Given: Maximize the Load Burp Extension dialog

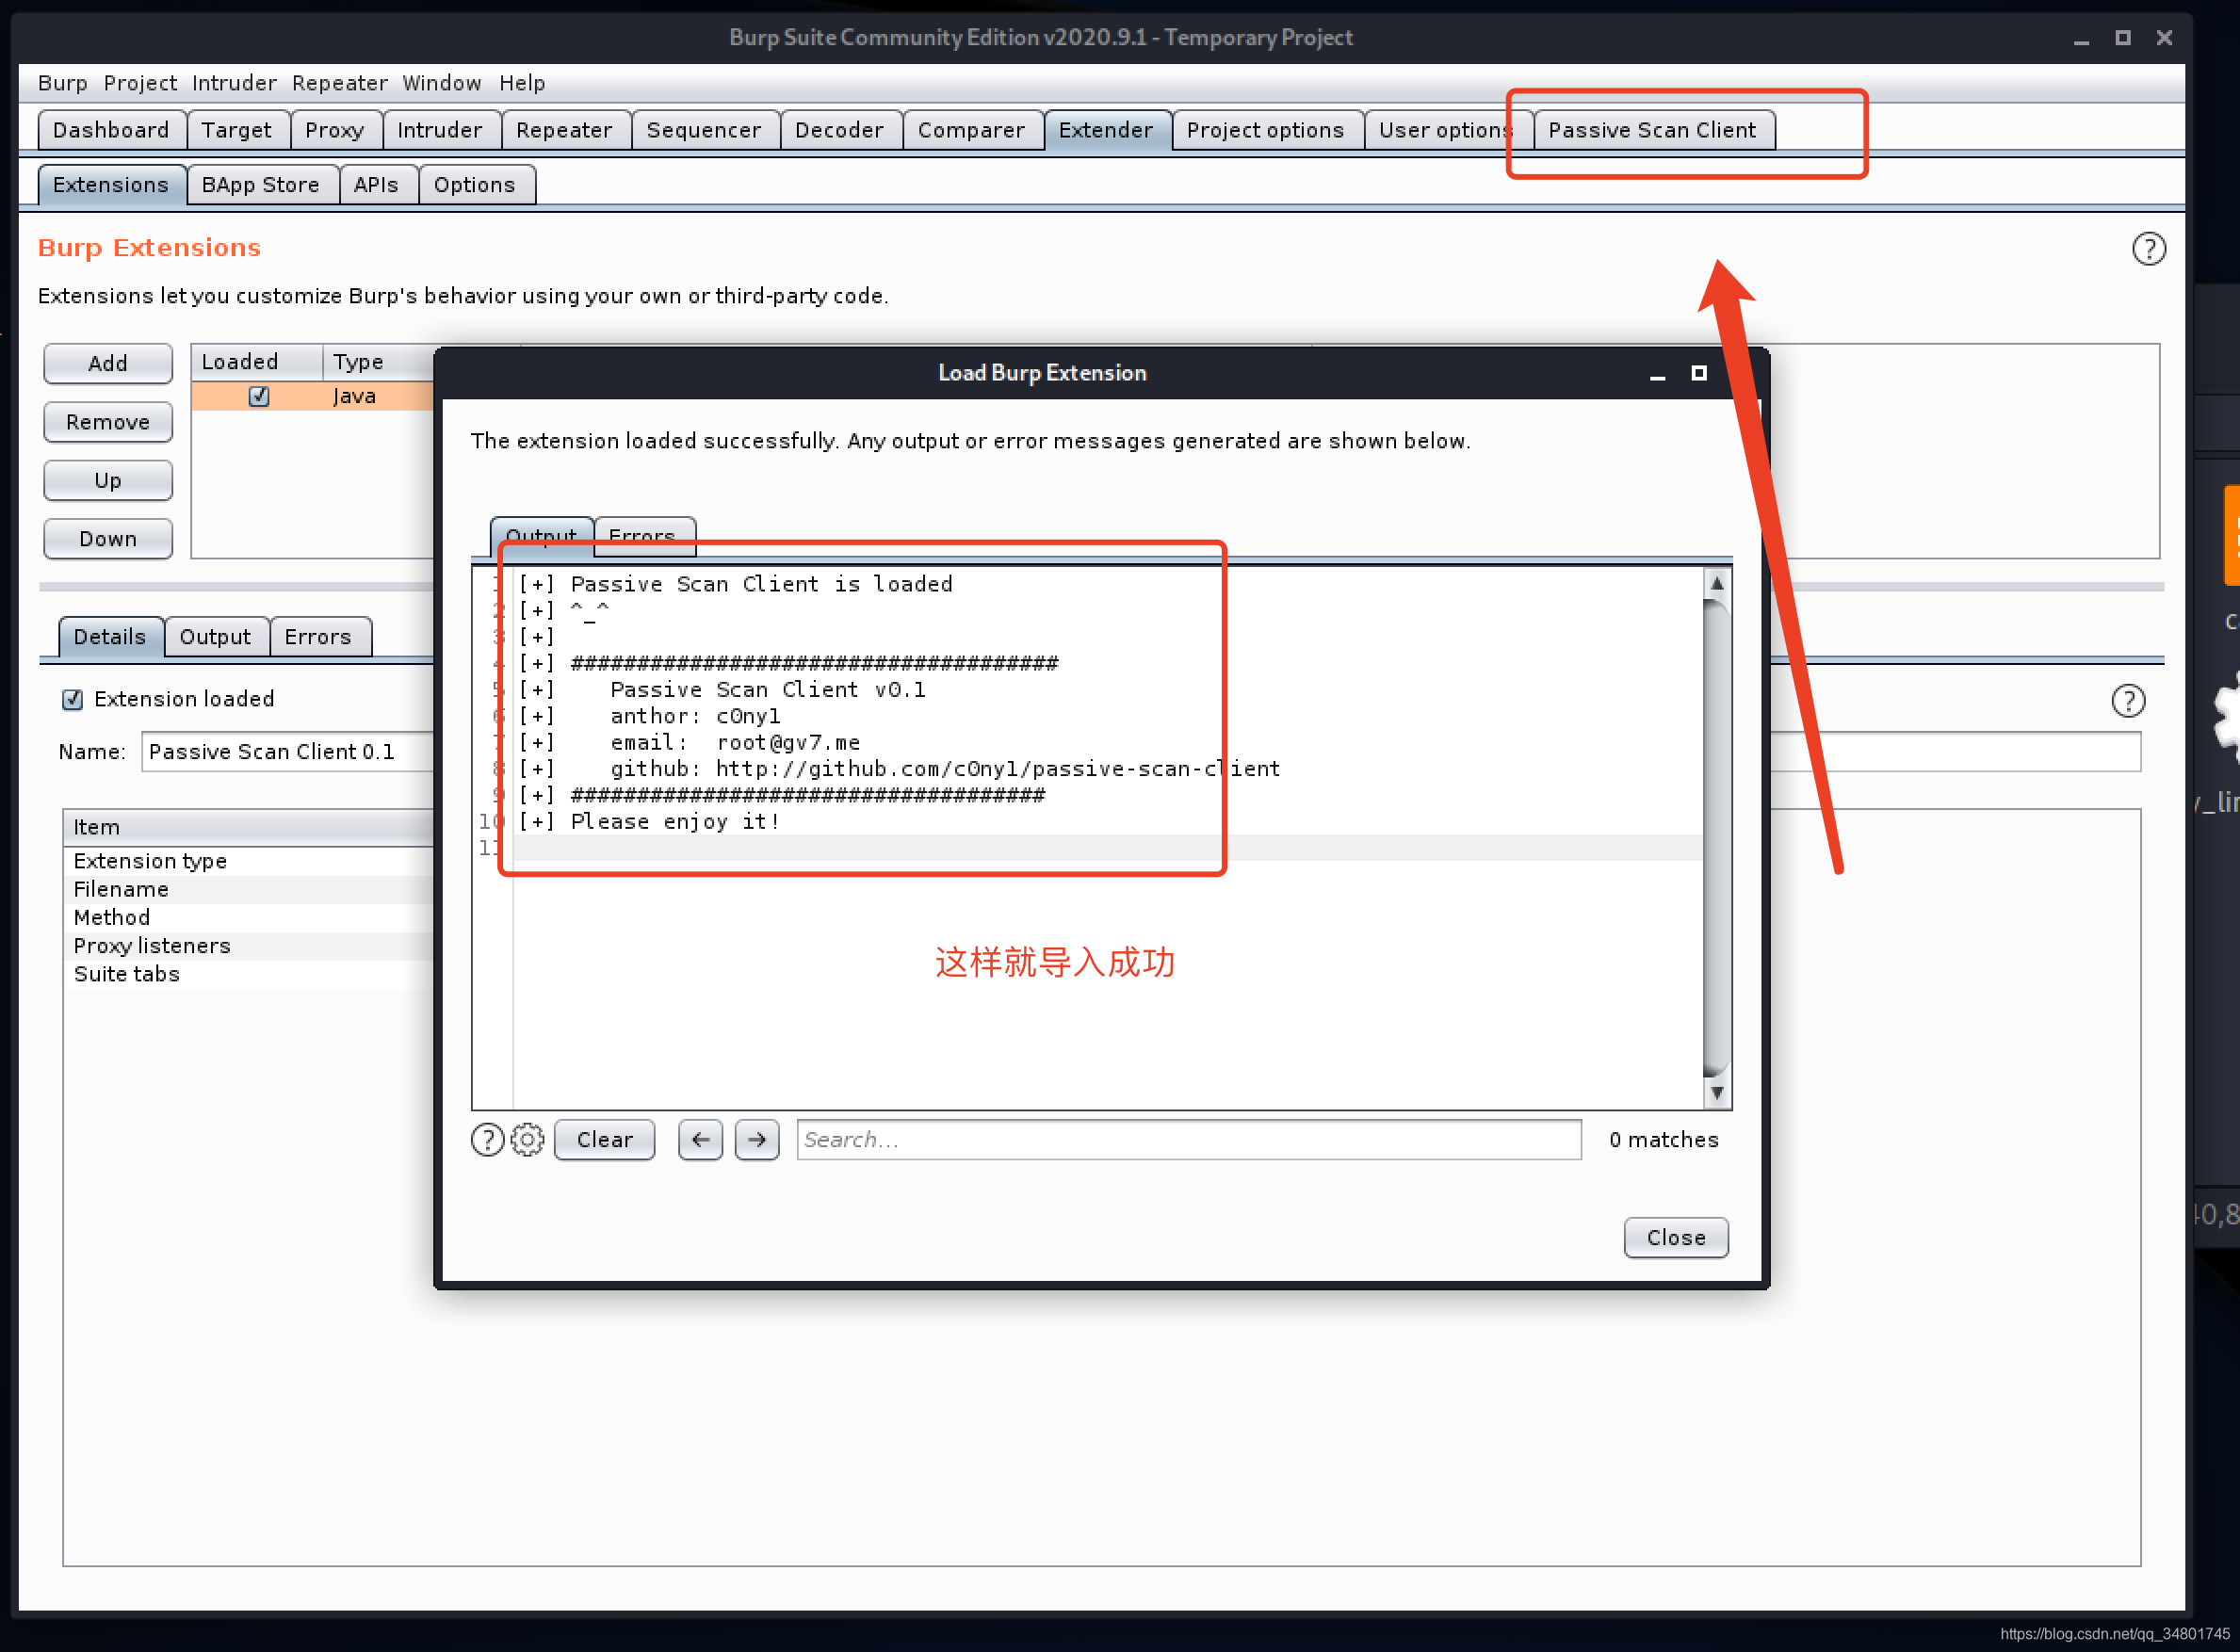Looking at the screenshot, I should (x=1698, y=373).
